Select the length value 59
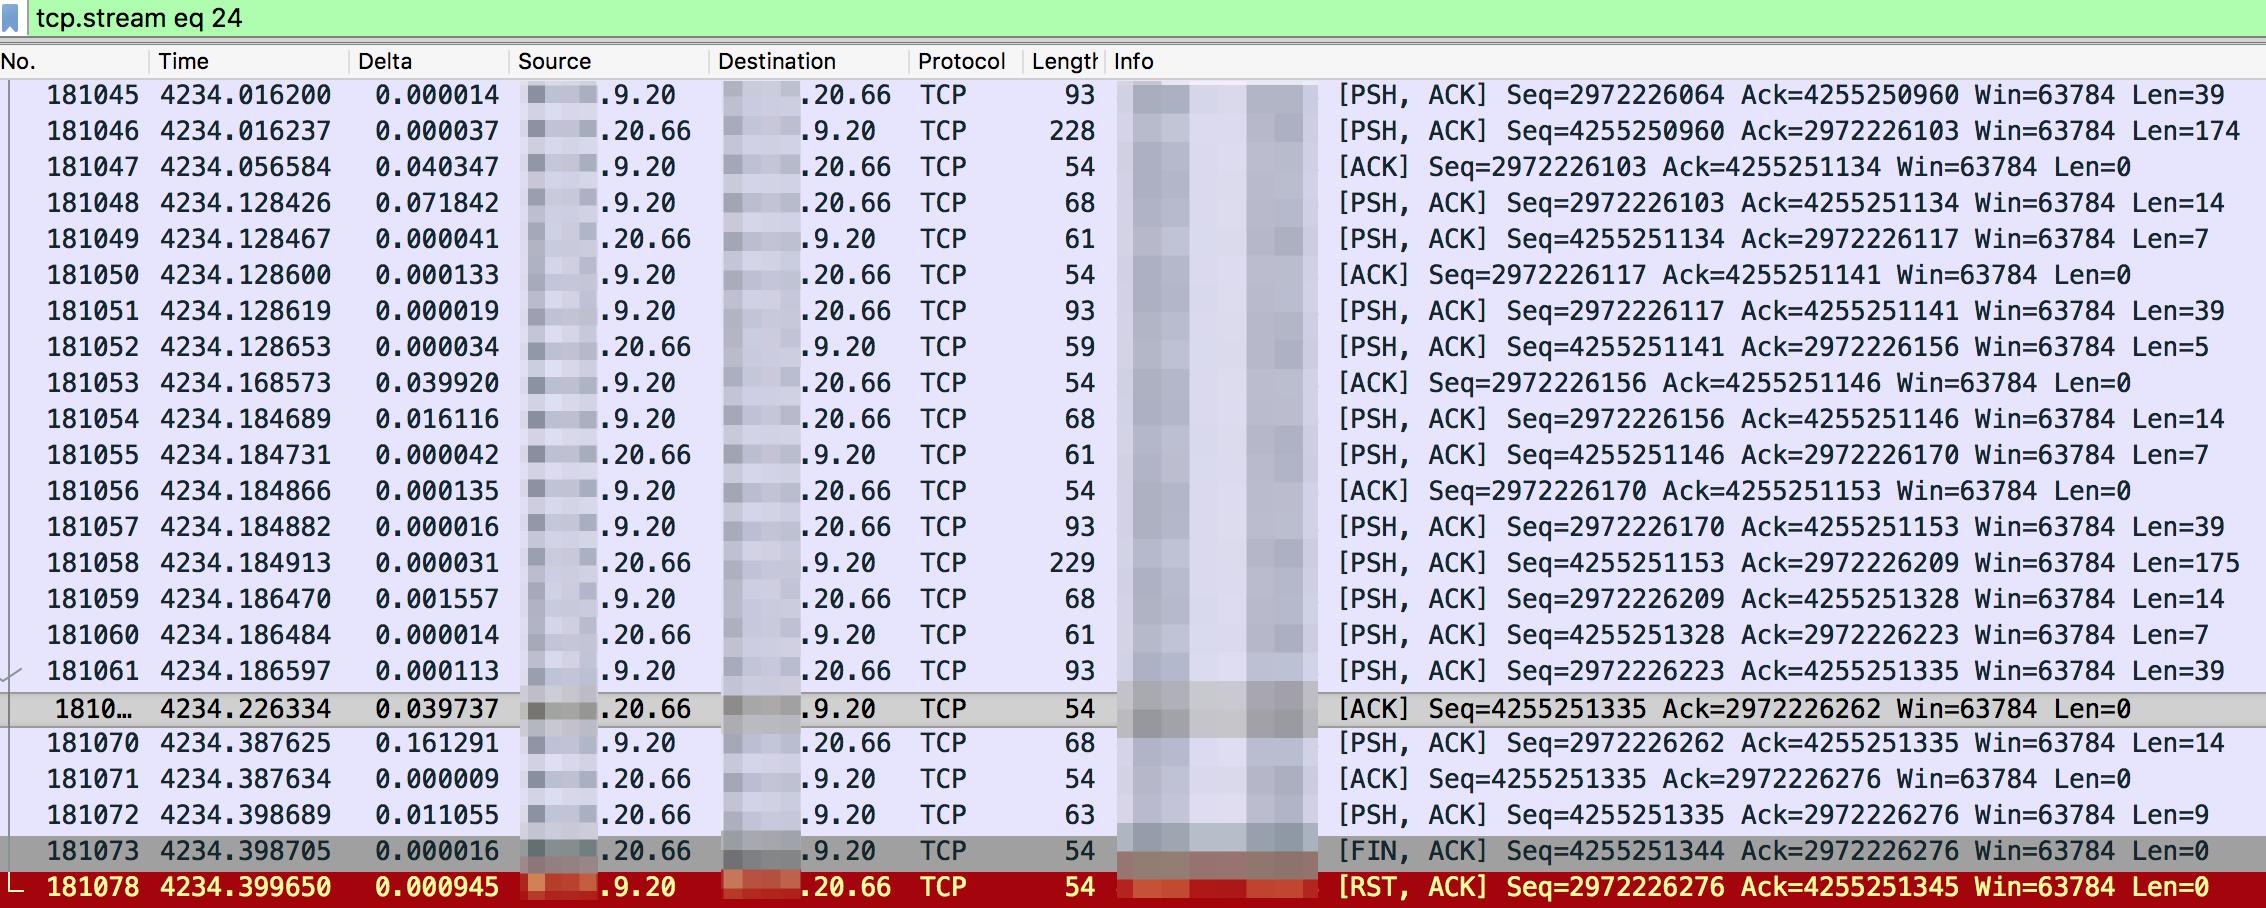 pyautogui.click(x=1080, y=347)
